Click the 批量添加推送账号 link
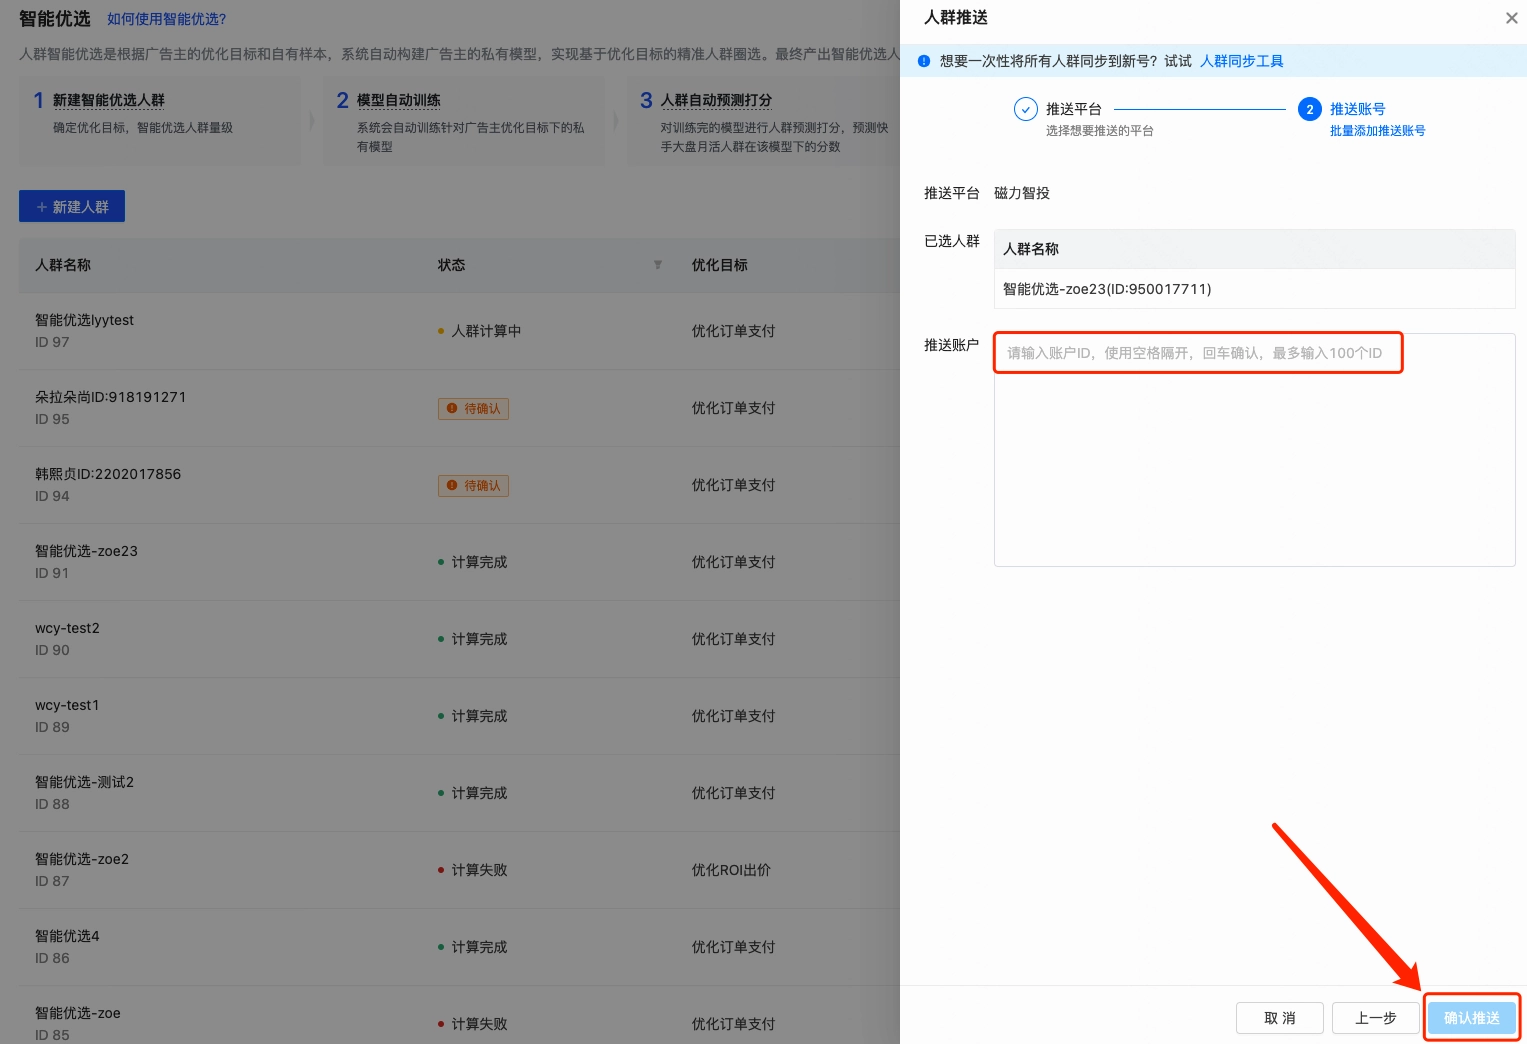1527x1044 pixels. pyautogui.click(x=1378, y=130)
